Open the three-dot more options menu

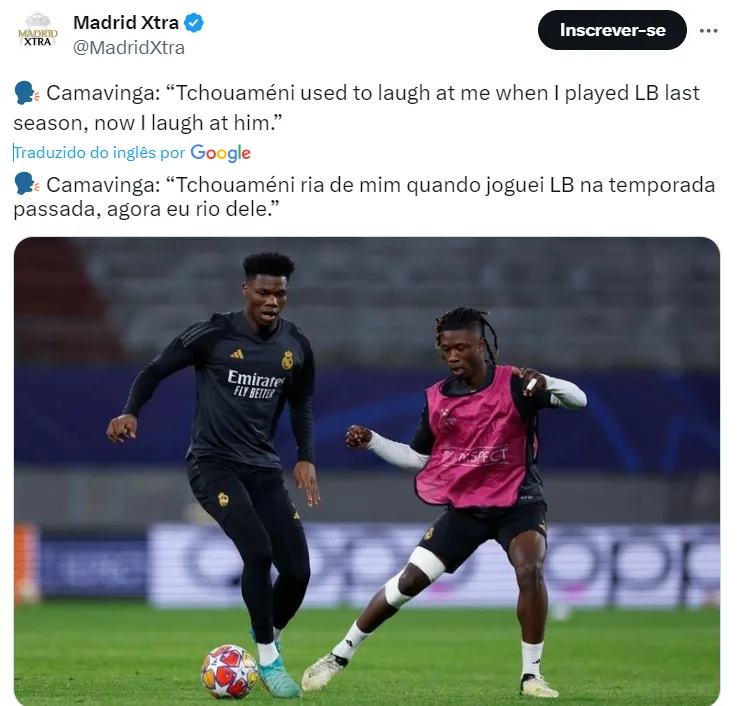pyautogui.click(x=708, y=31)
